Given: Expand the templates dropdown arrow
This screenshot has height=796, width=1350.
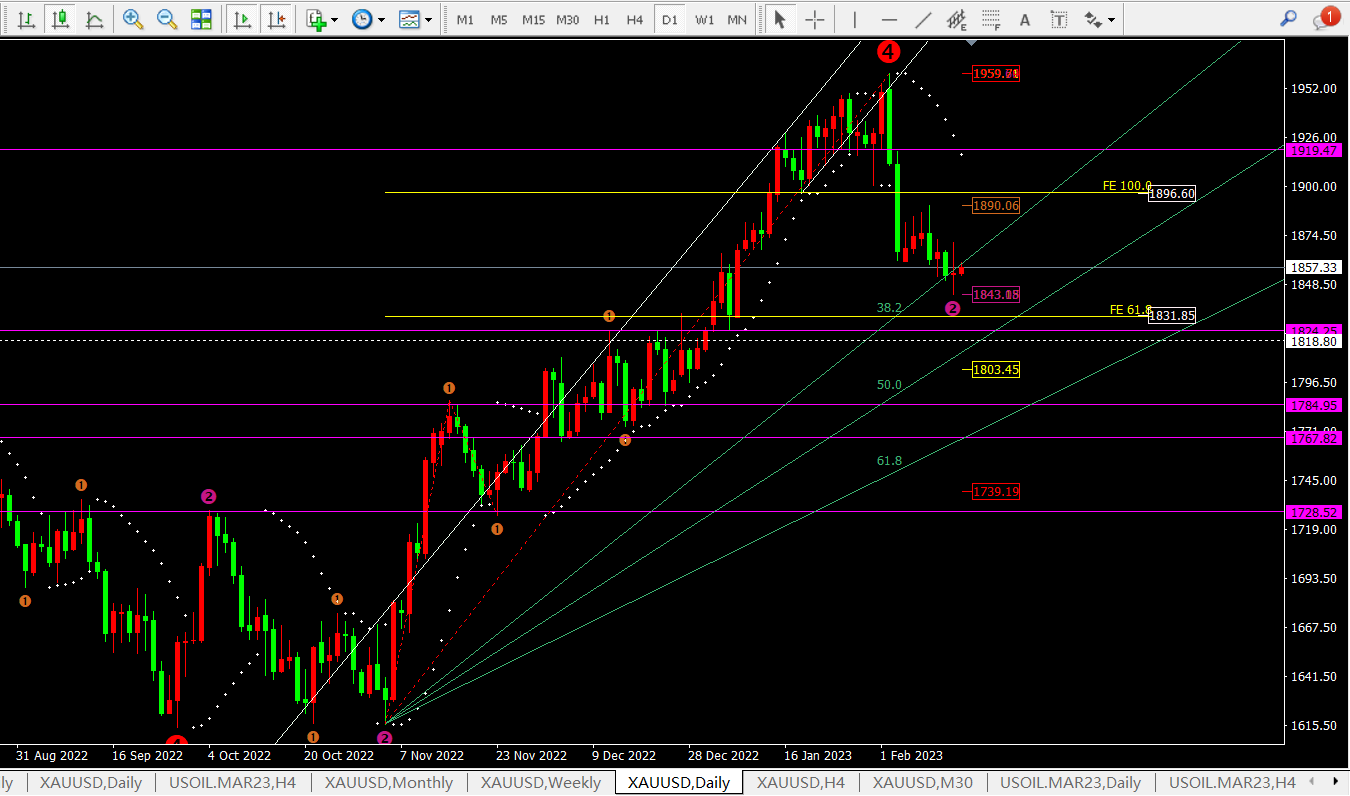Looking at the screenshot, I should pyautogui.click(x=428, y=19).
